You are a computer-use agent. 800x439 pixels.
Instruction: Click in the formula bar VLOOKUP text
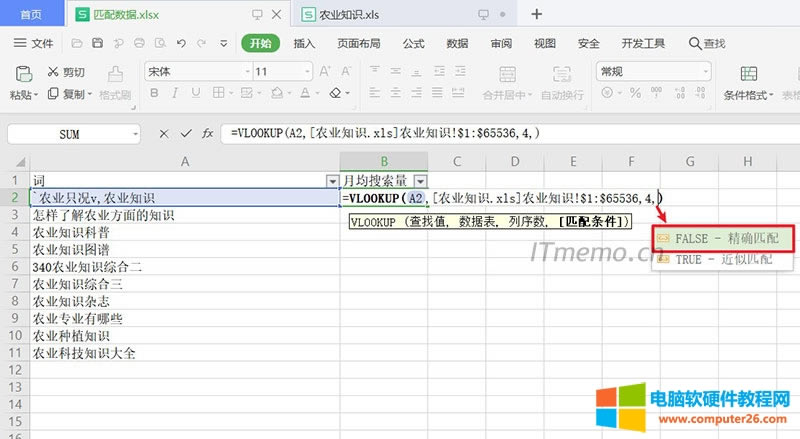tap(385, 133)
